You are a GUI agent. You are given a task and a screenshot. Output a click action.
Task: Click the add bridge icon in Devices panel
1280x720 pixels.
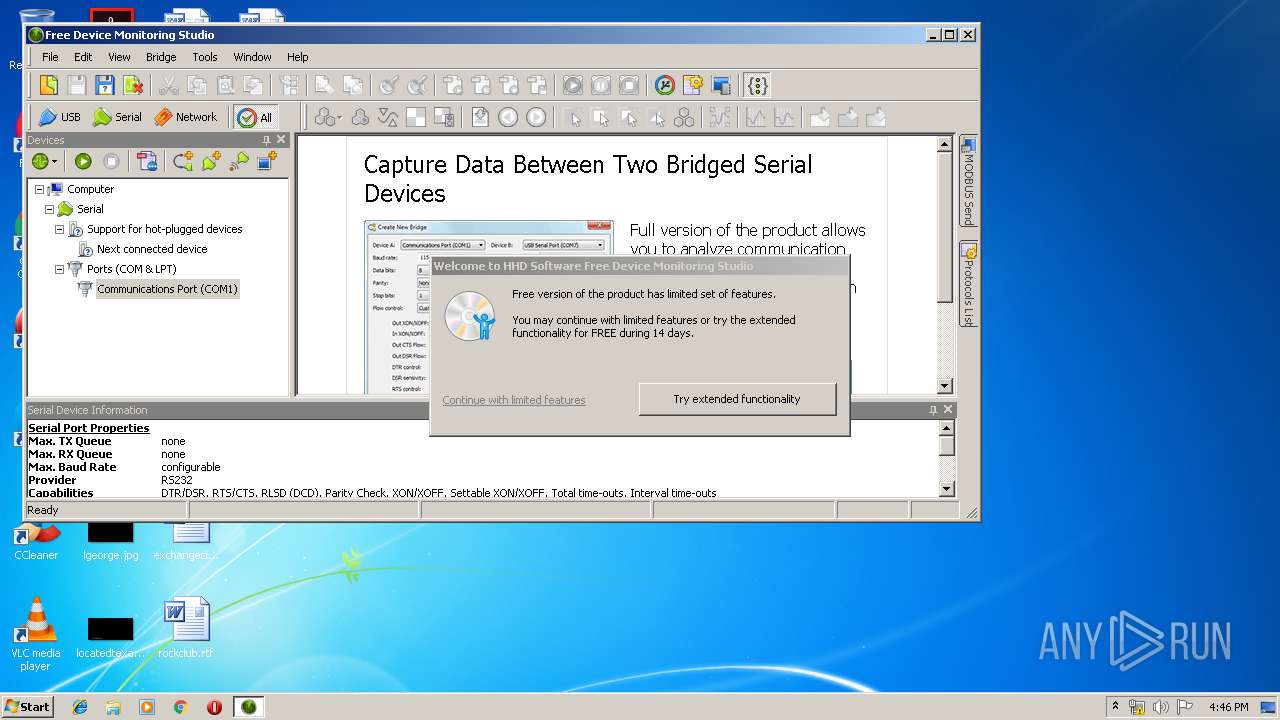(x=183, y=161)
